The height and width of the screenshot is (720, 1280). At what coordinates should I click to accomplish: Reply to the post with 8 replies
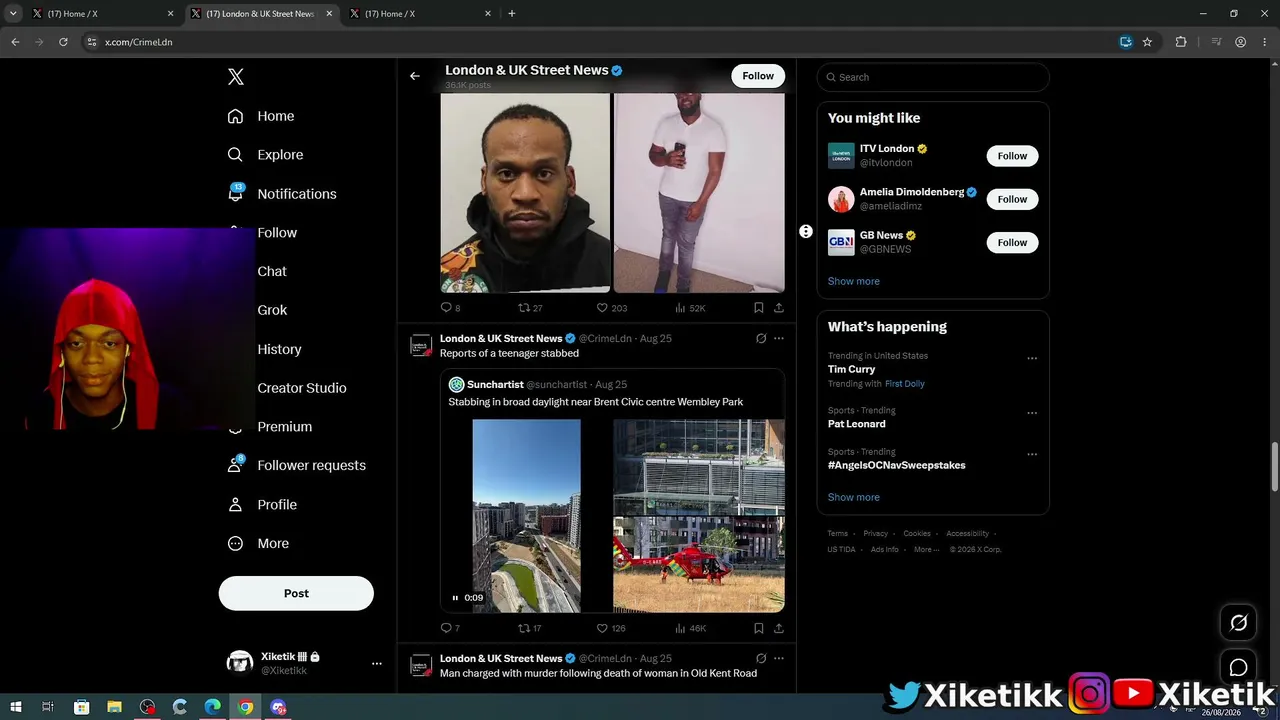coord(446,308)
